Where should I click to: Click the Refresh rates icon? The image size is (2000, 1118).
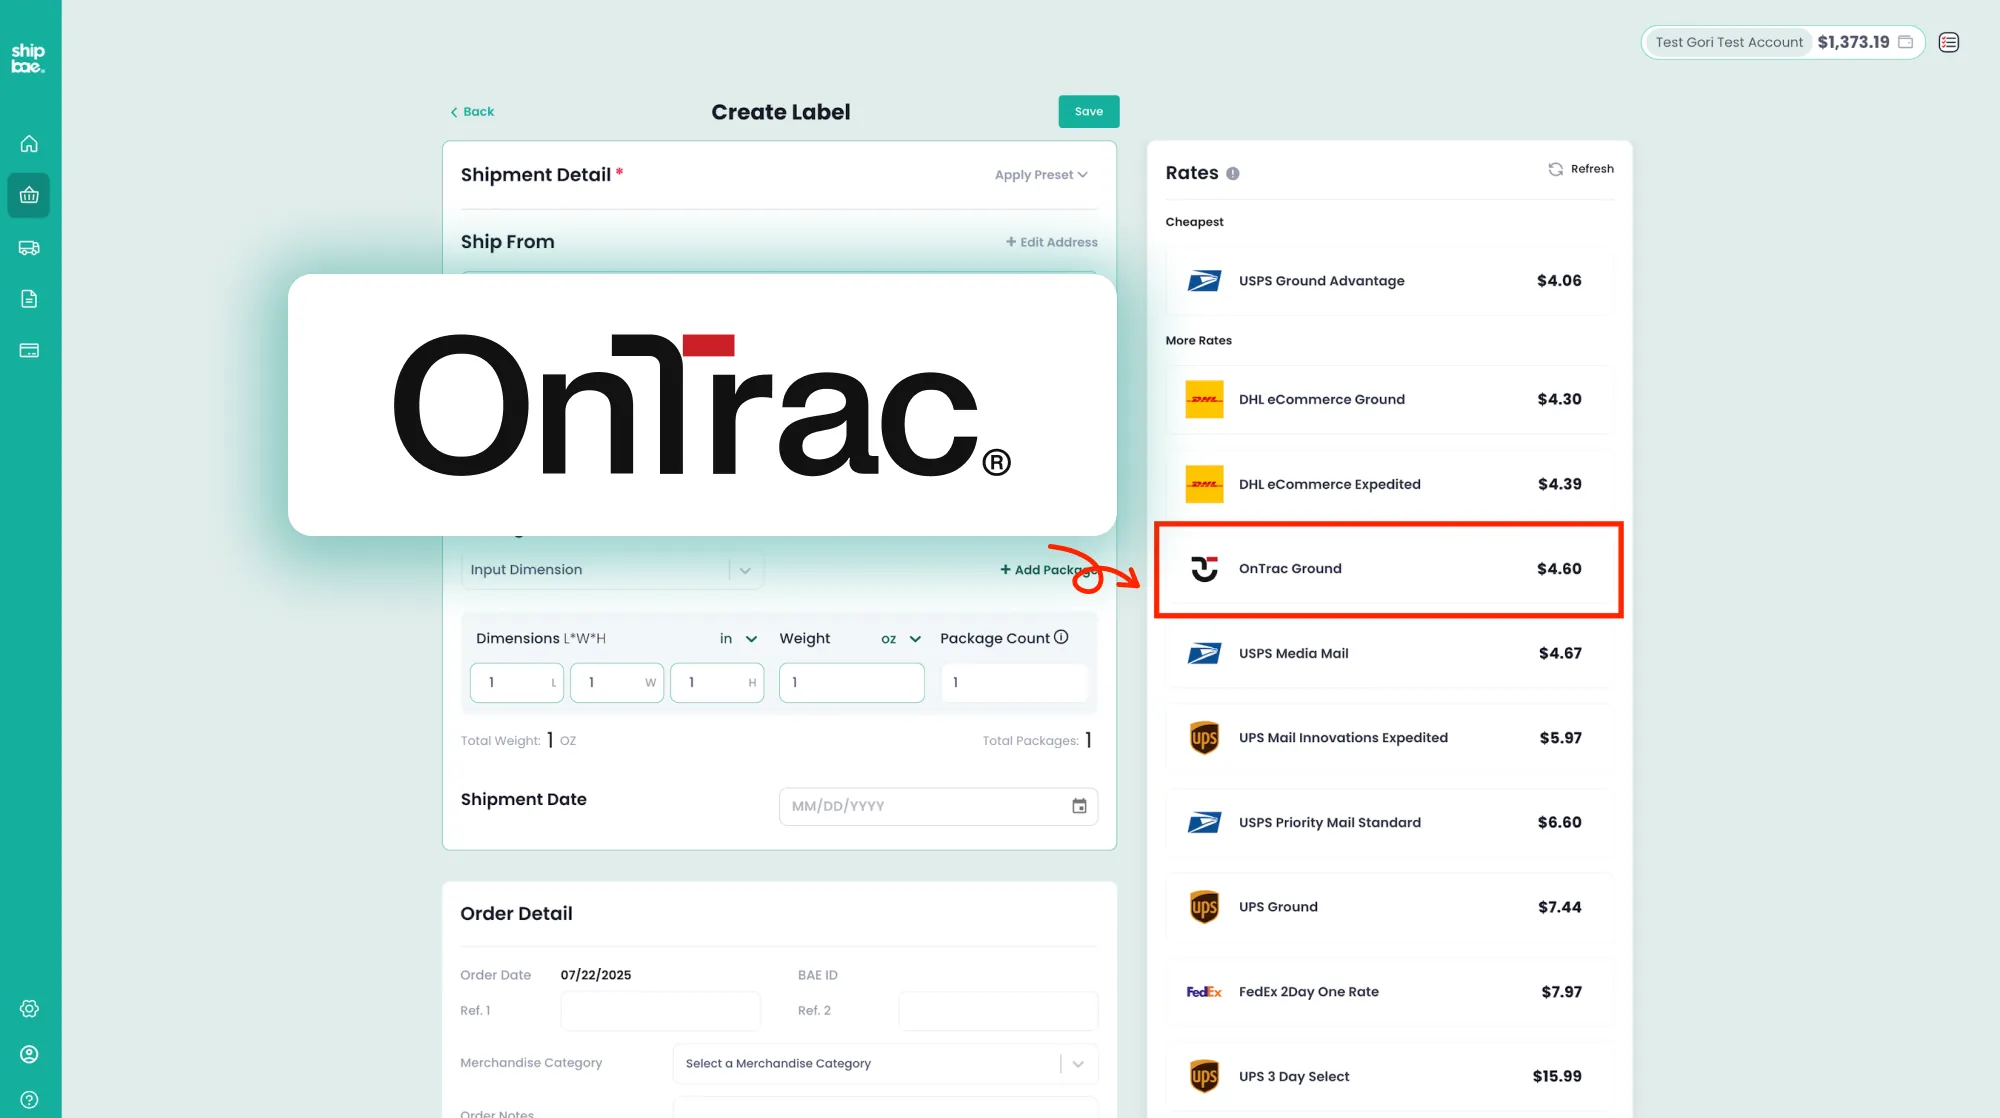1555,169
